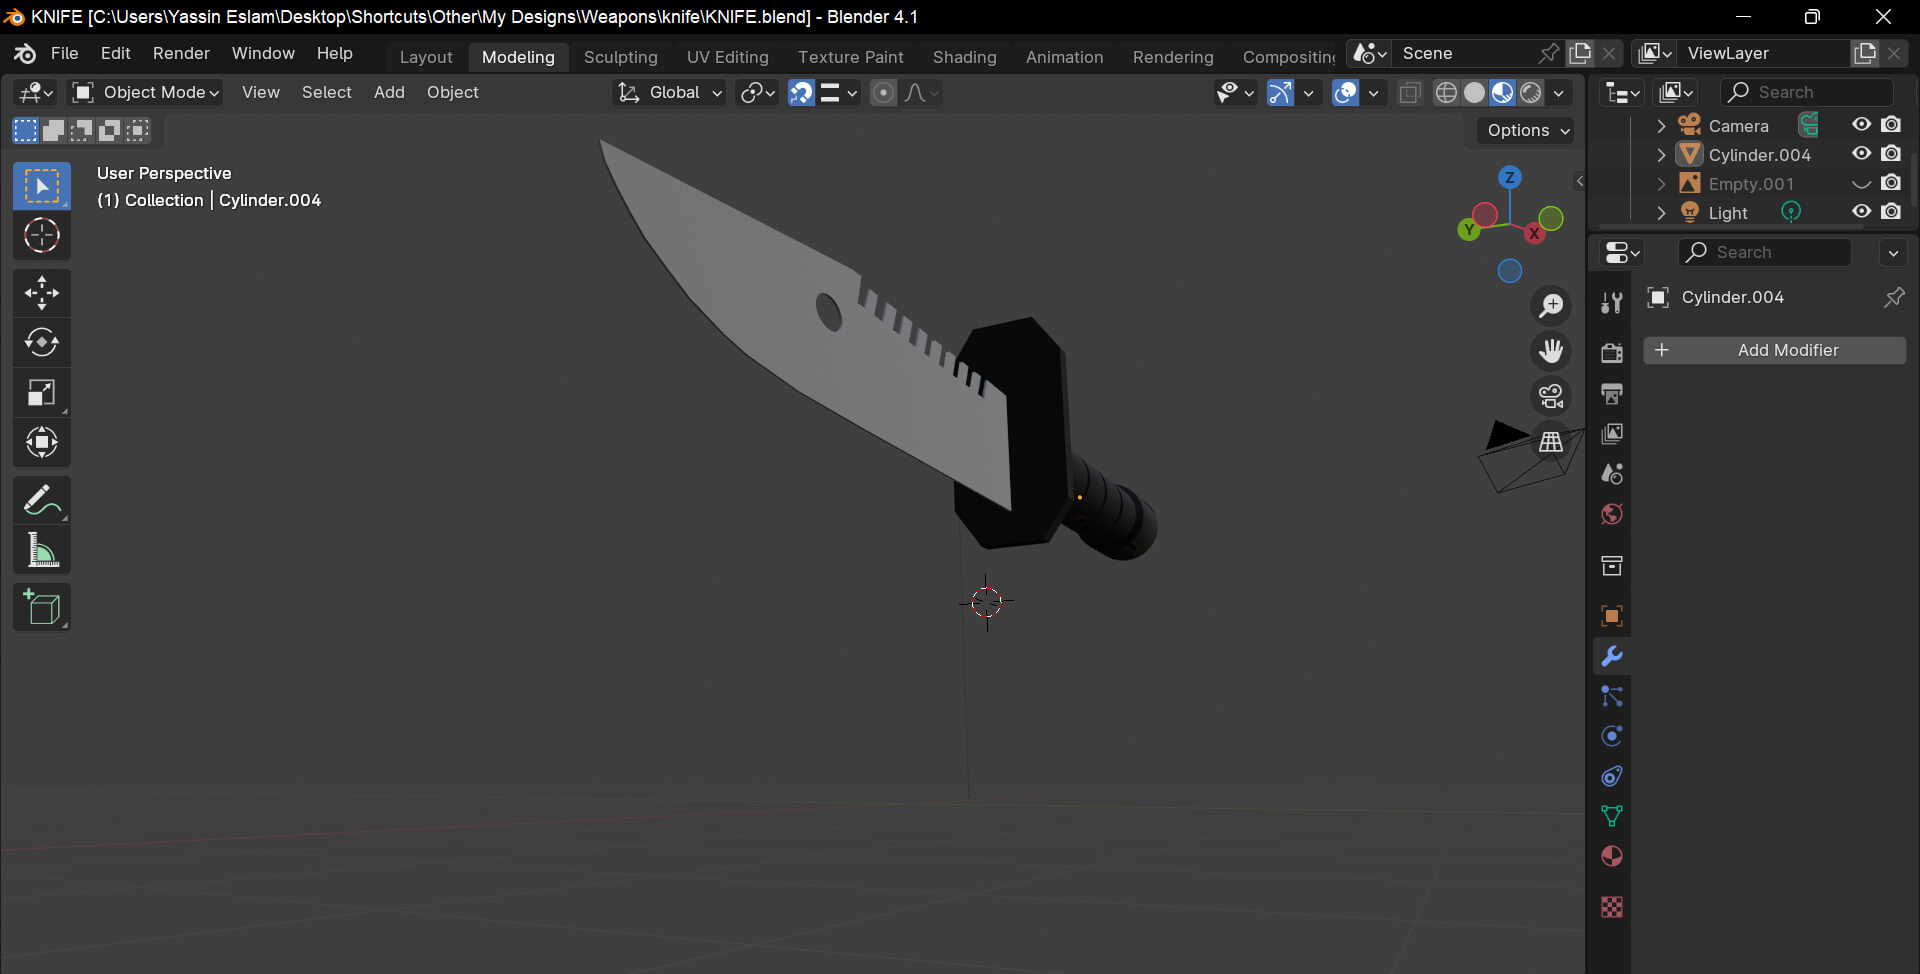1920x974 pixels.
Task: Activate the Move tool
Action: pyautogui.click(x=41, y=293)
